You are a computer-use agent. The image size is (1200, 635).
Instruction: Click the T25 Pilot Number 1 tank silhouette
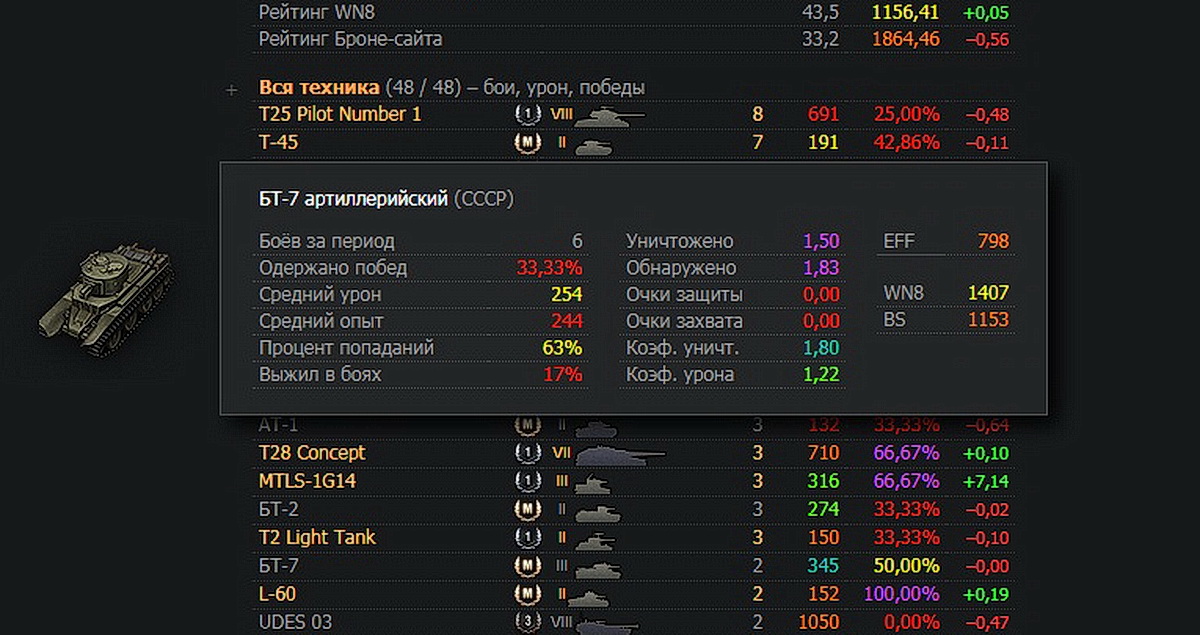pyautogui.click(x=610, y=116)
